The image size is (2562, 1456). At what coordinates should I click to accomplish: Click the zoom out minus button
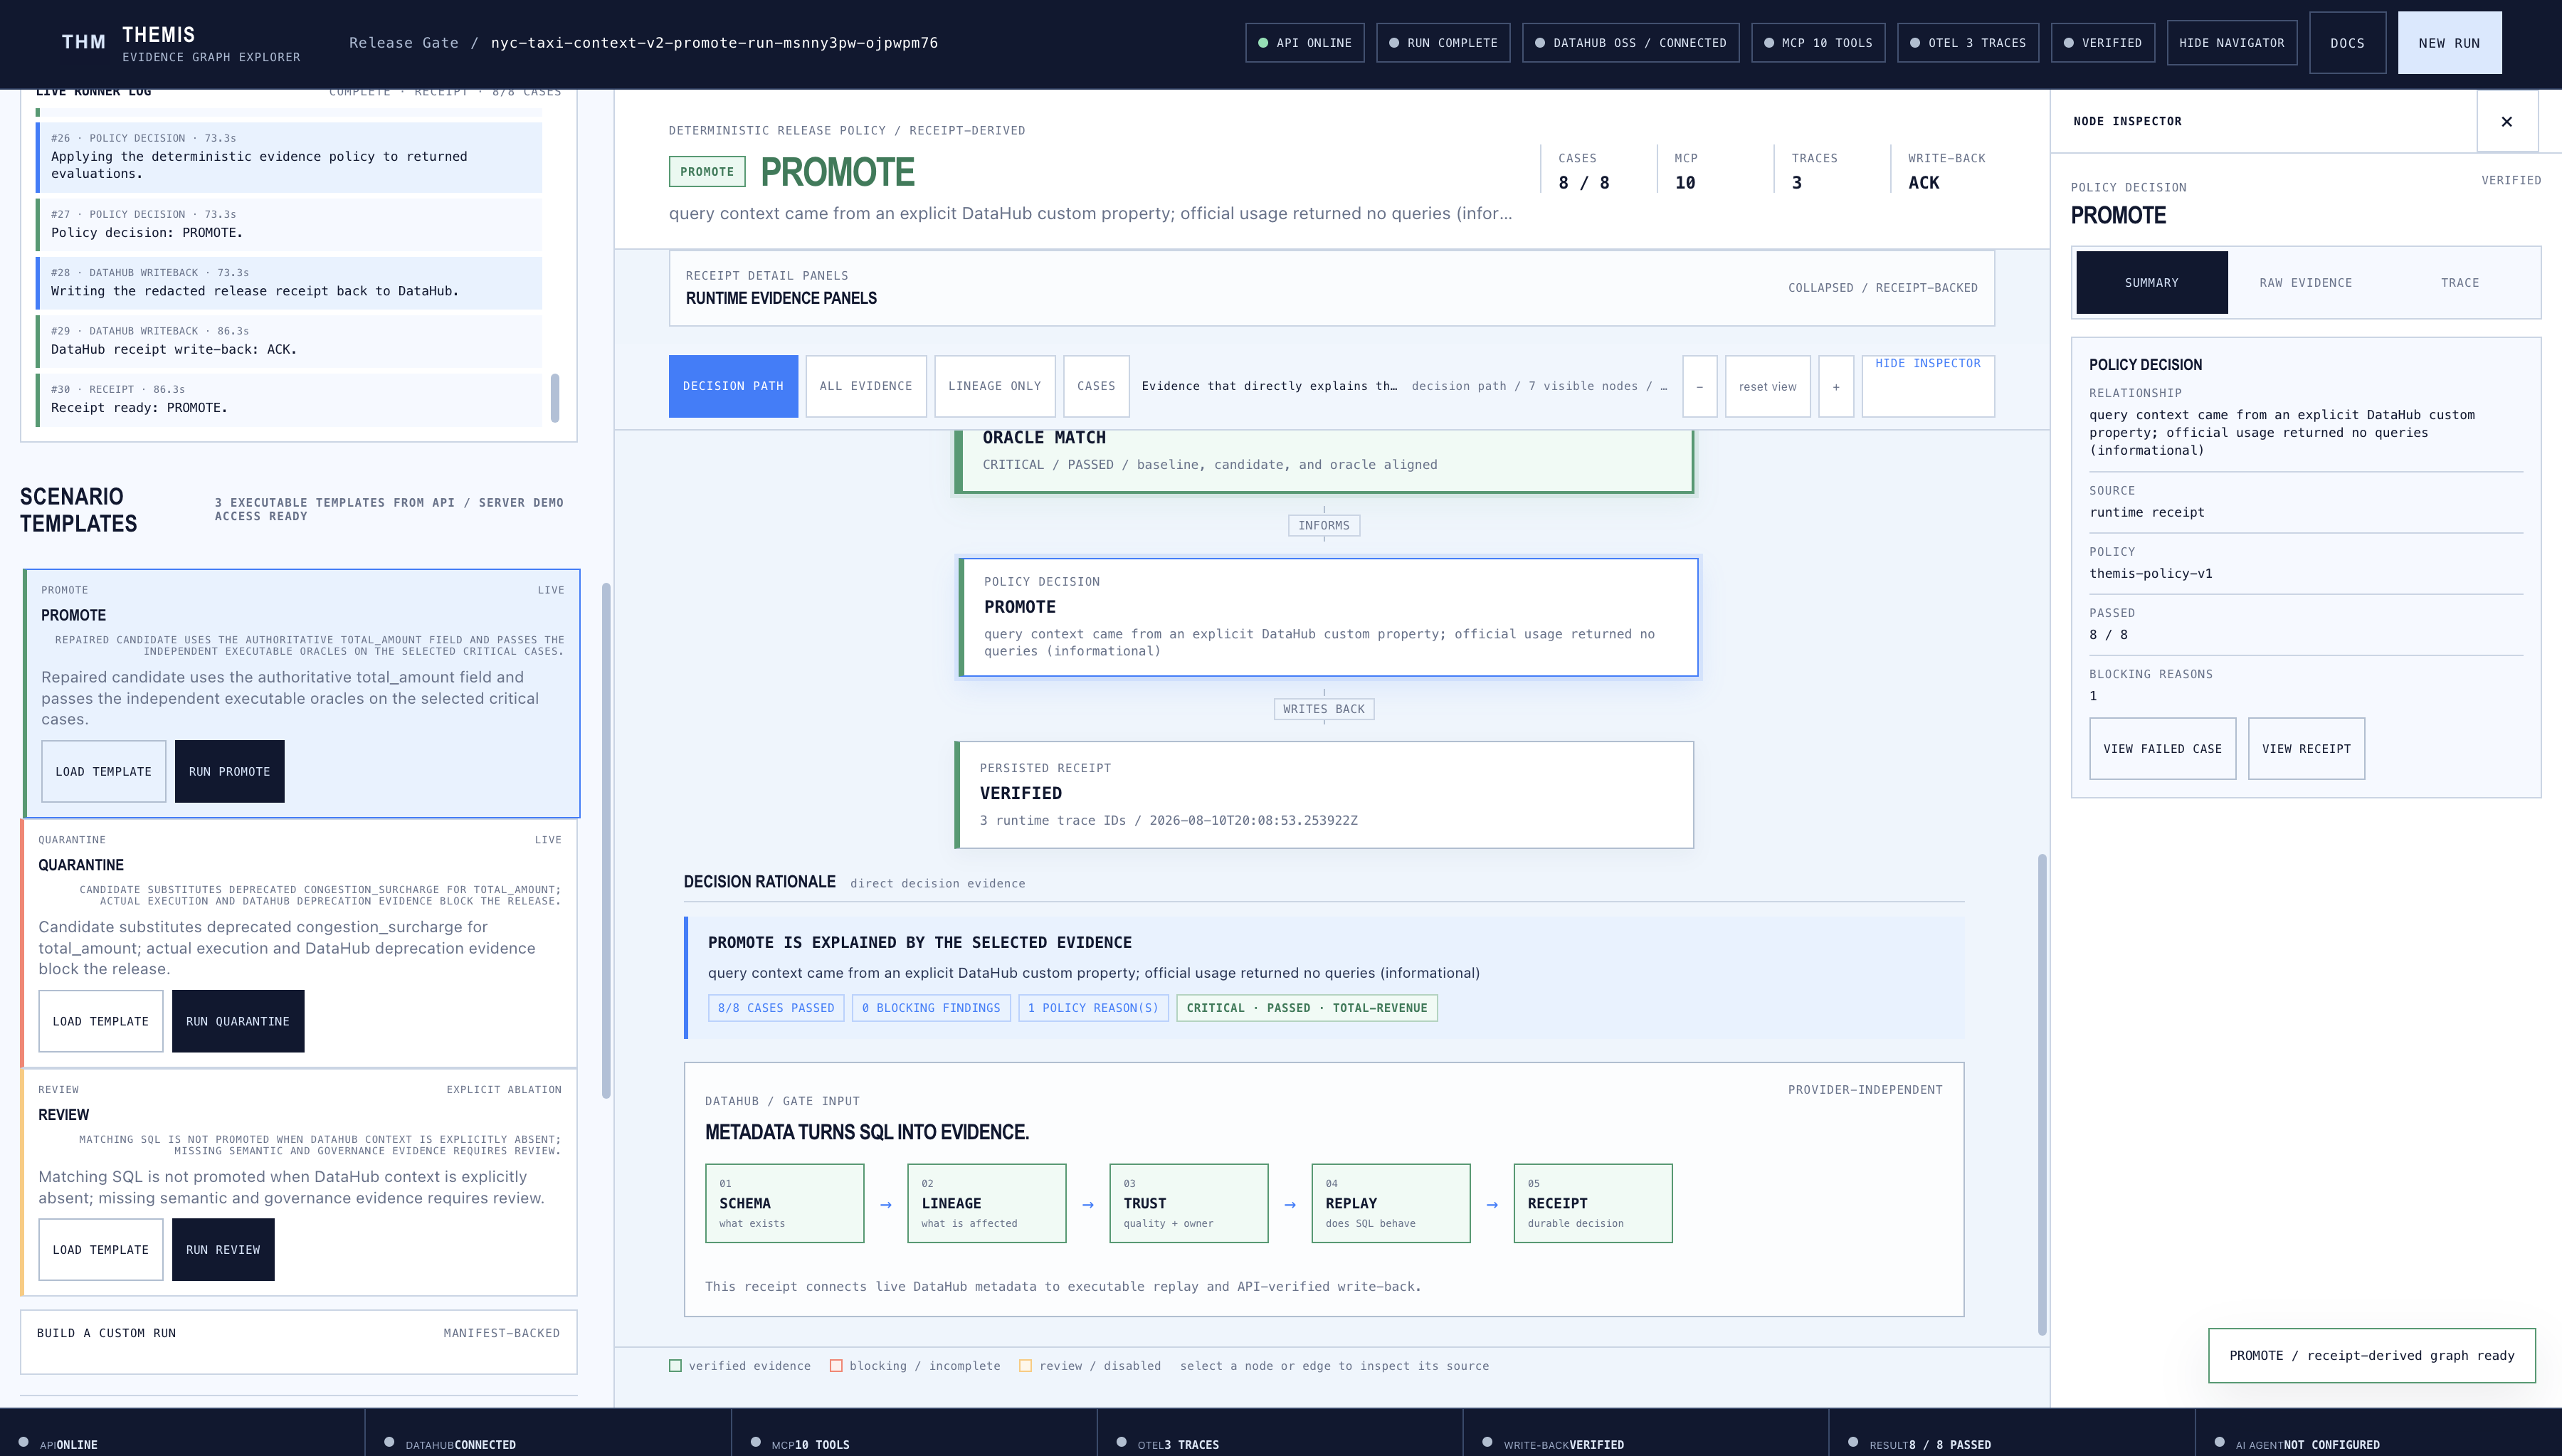pos(1699,386)
